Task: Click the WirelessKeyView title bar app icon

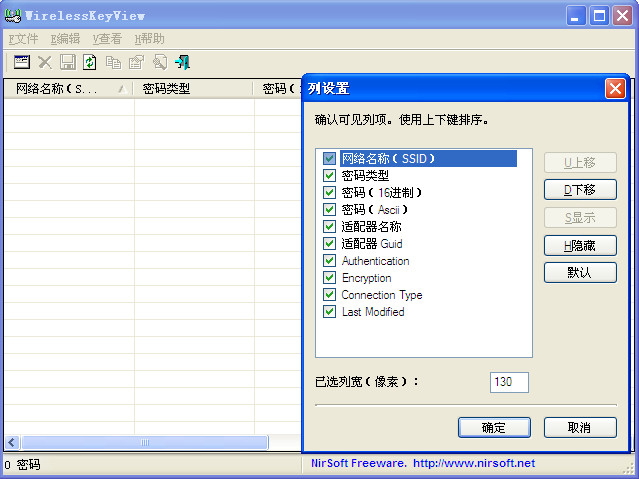Action: coord(13,16)
